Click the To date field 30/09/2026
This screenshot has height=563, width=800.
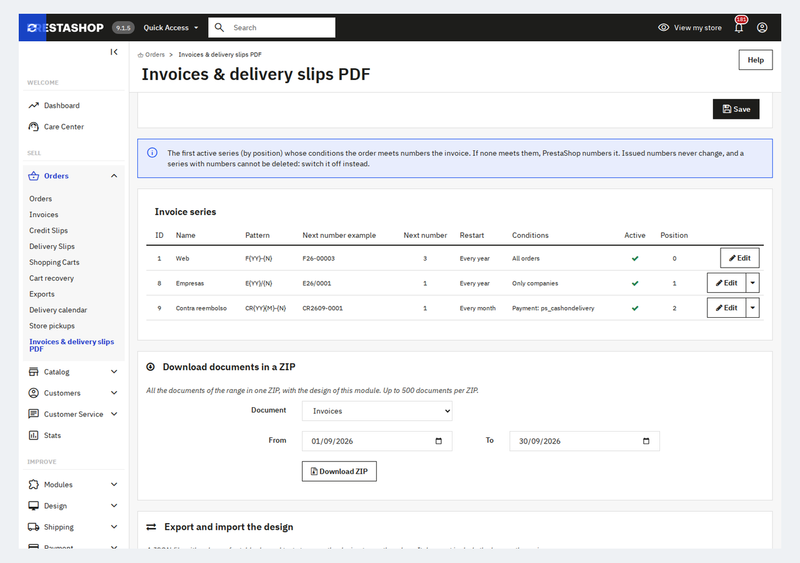[x=584, y=441]
